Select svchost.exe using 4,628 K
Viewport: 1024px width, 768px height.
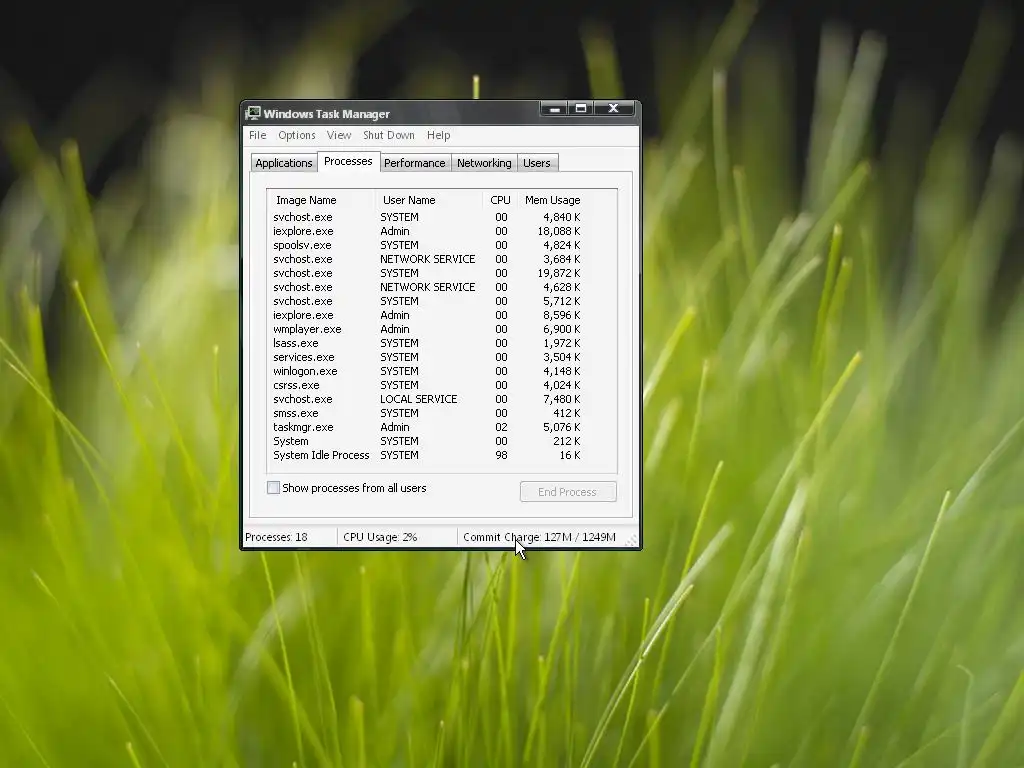point(426,287)
